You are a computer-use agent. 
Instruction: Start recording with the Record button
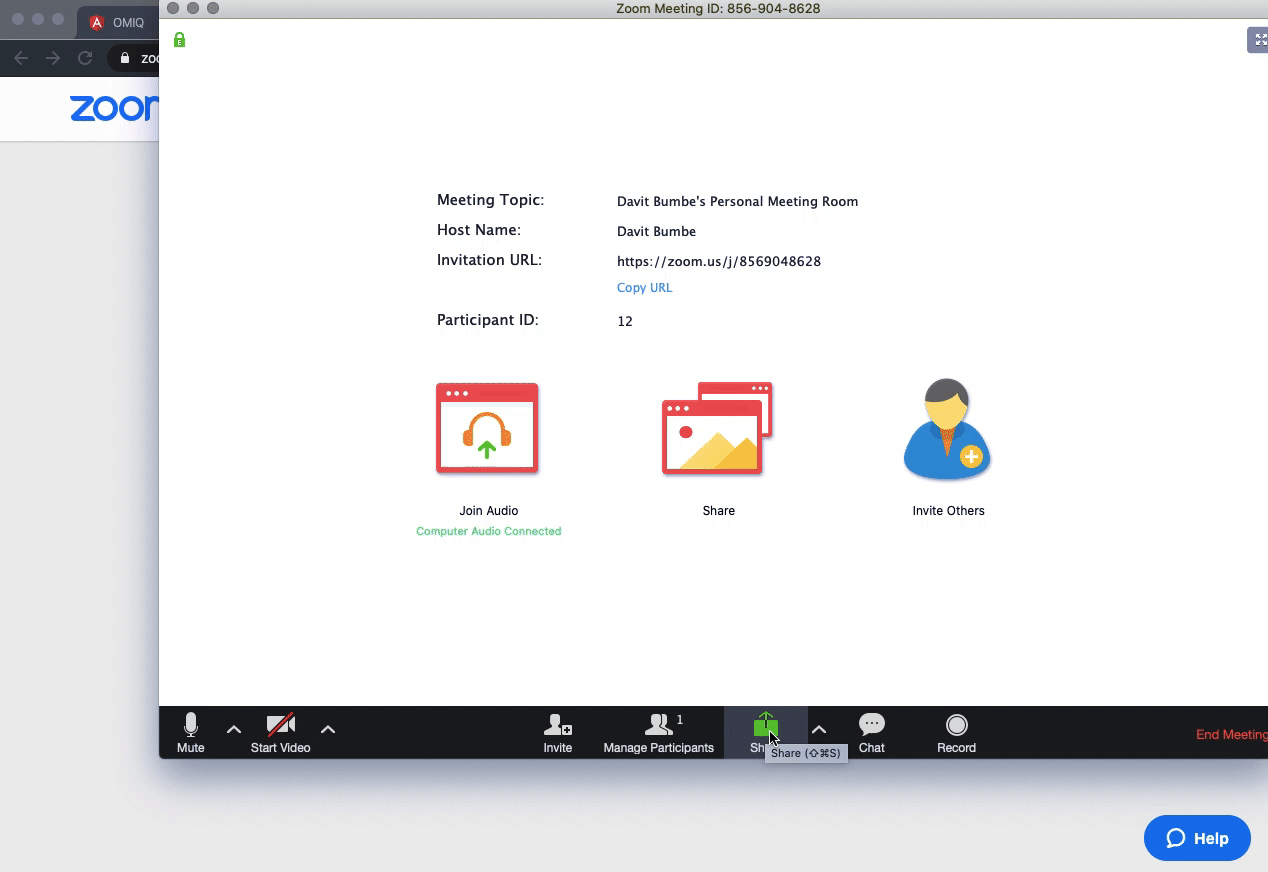click(956, 733)
